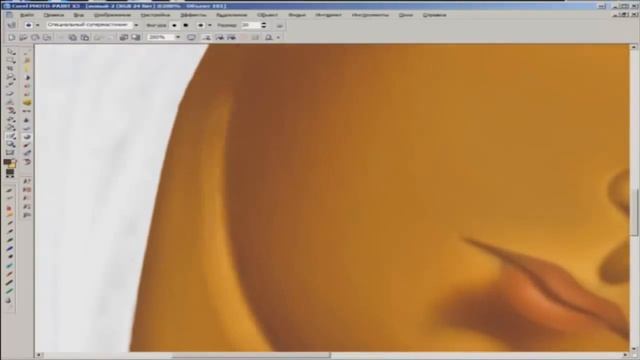This screenshot has height=360, width=640.
Task: Click the vertical scrollbar thumb
Action: point(634,212)
